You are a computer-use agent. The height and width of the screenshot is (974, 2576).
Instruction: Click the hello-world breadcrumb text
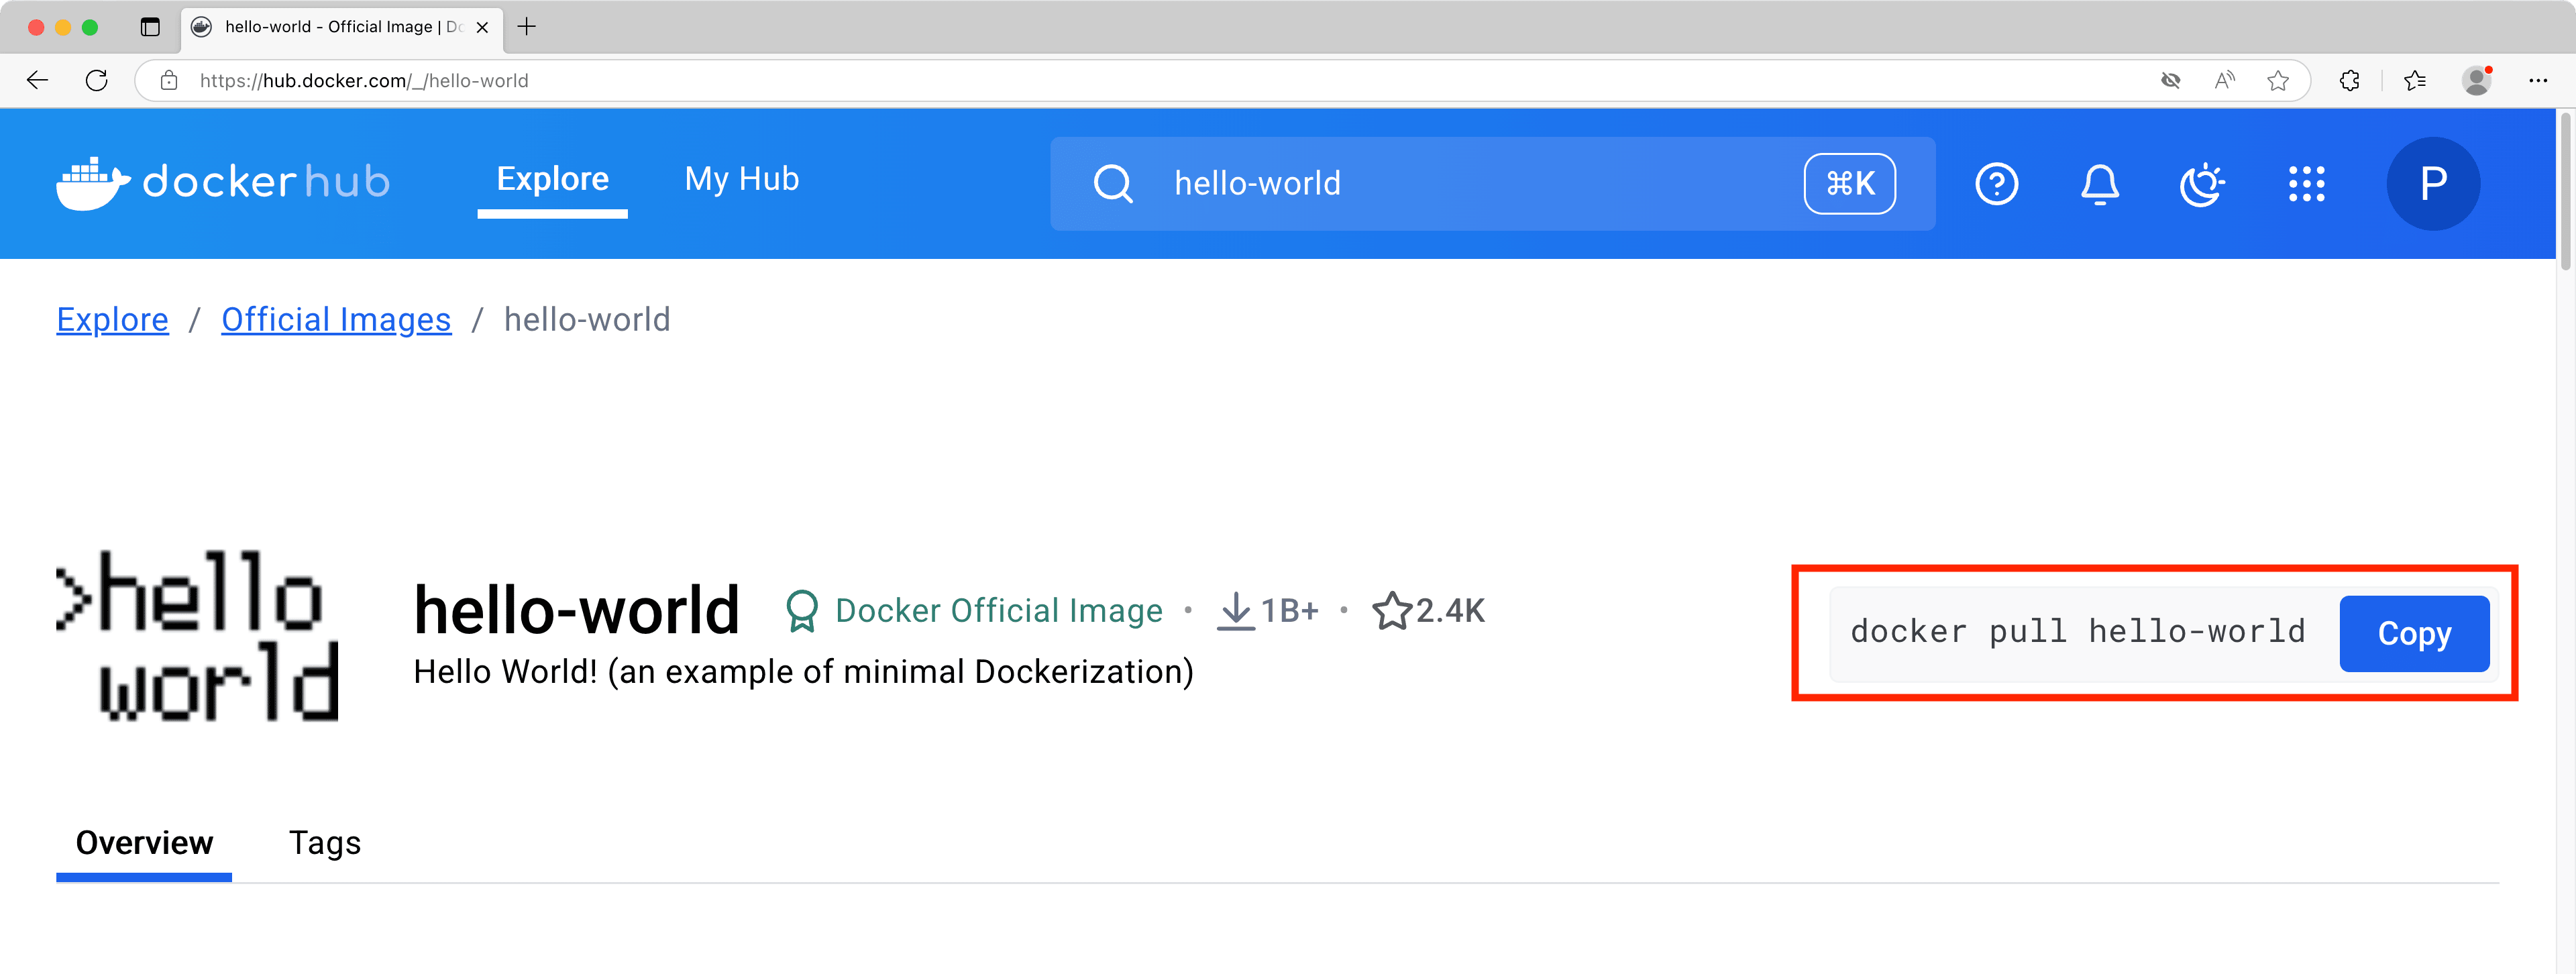pyautogui.click(x=587, y=320)
